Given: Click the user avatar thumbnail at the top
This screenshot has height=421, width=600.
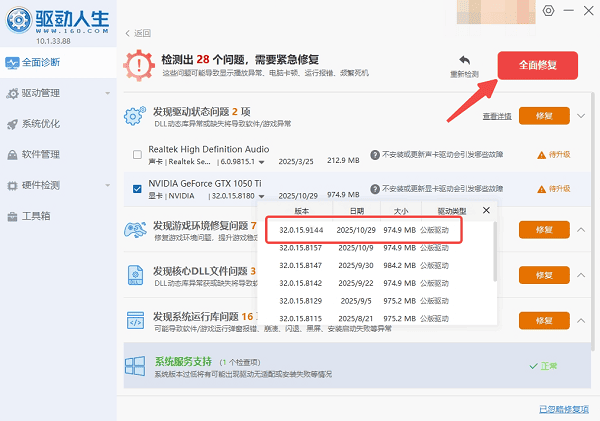Looking at the screenshot, I should click(x=496, y=12).
